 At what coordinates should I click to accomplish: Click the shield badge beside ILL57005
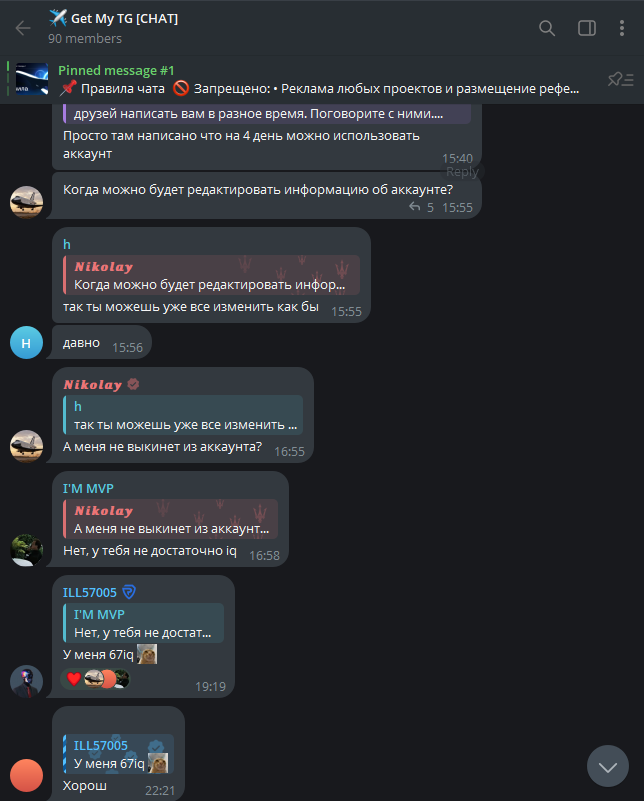click(x=129, y=592)
